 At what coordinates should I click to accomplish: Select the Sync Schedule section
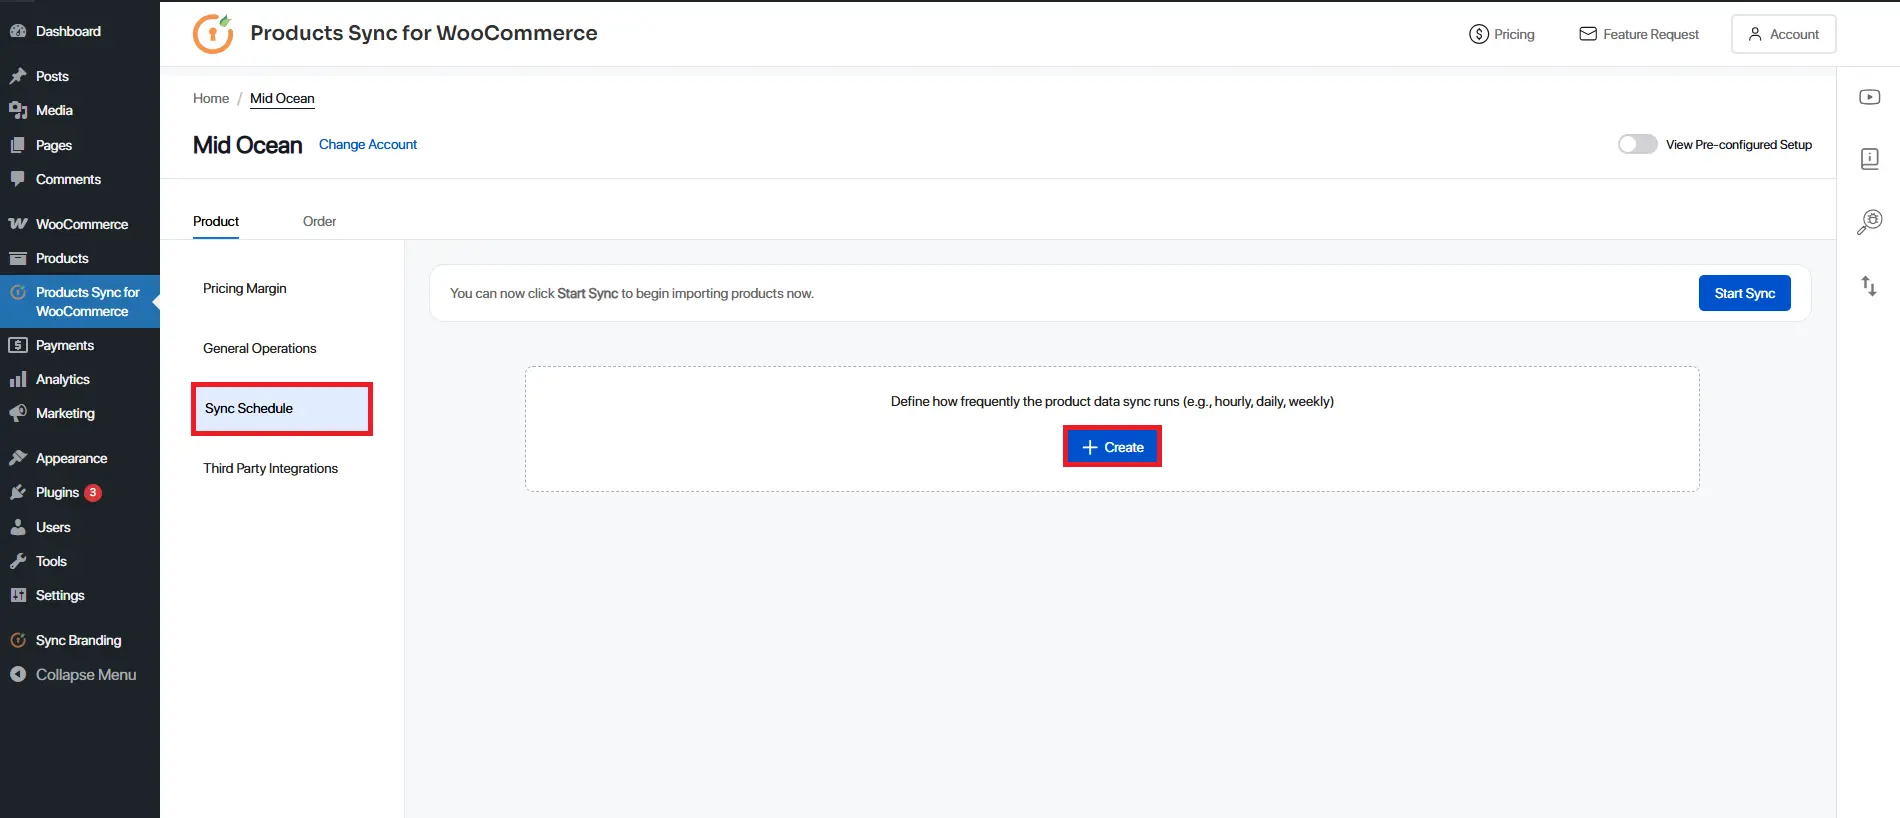coord(282,408)
